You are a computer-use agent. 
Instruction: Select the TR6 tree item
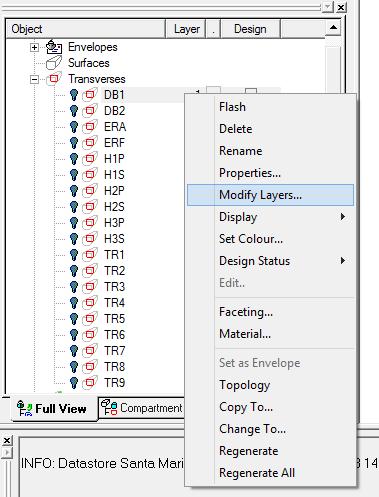pos(114,335)
